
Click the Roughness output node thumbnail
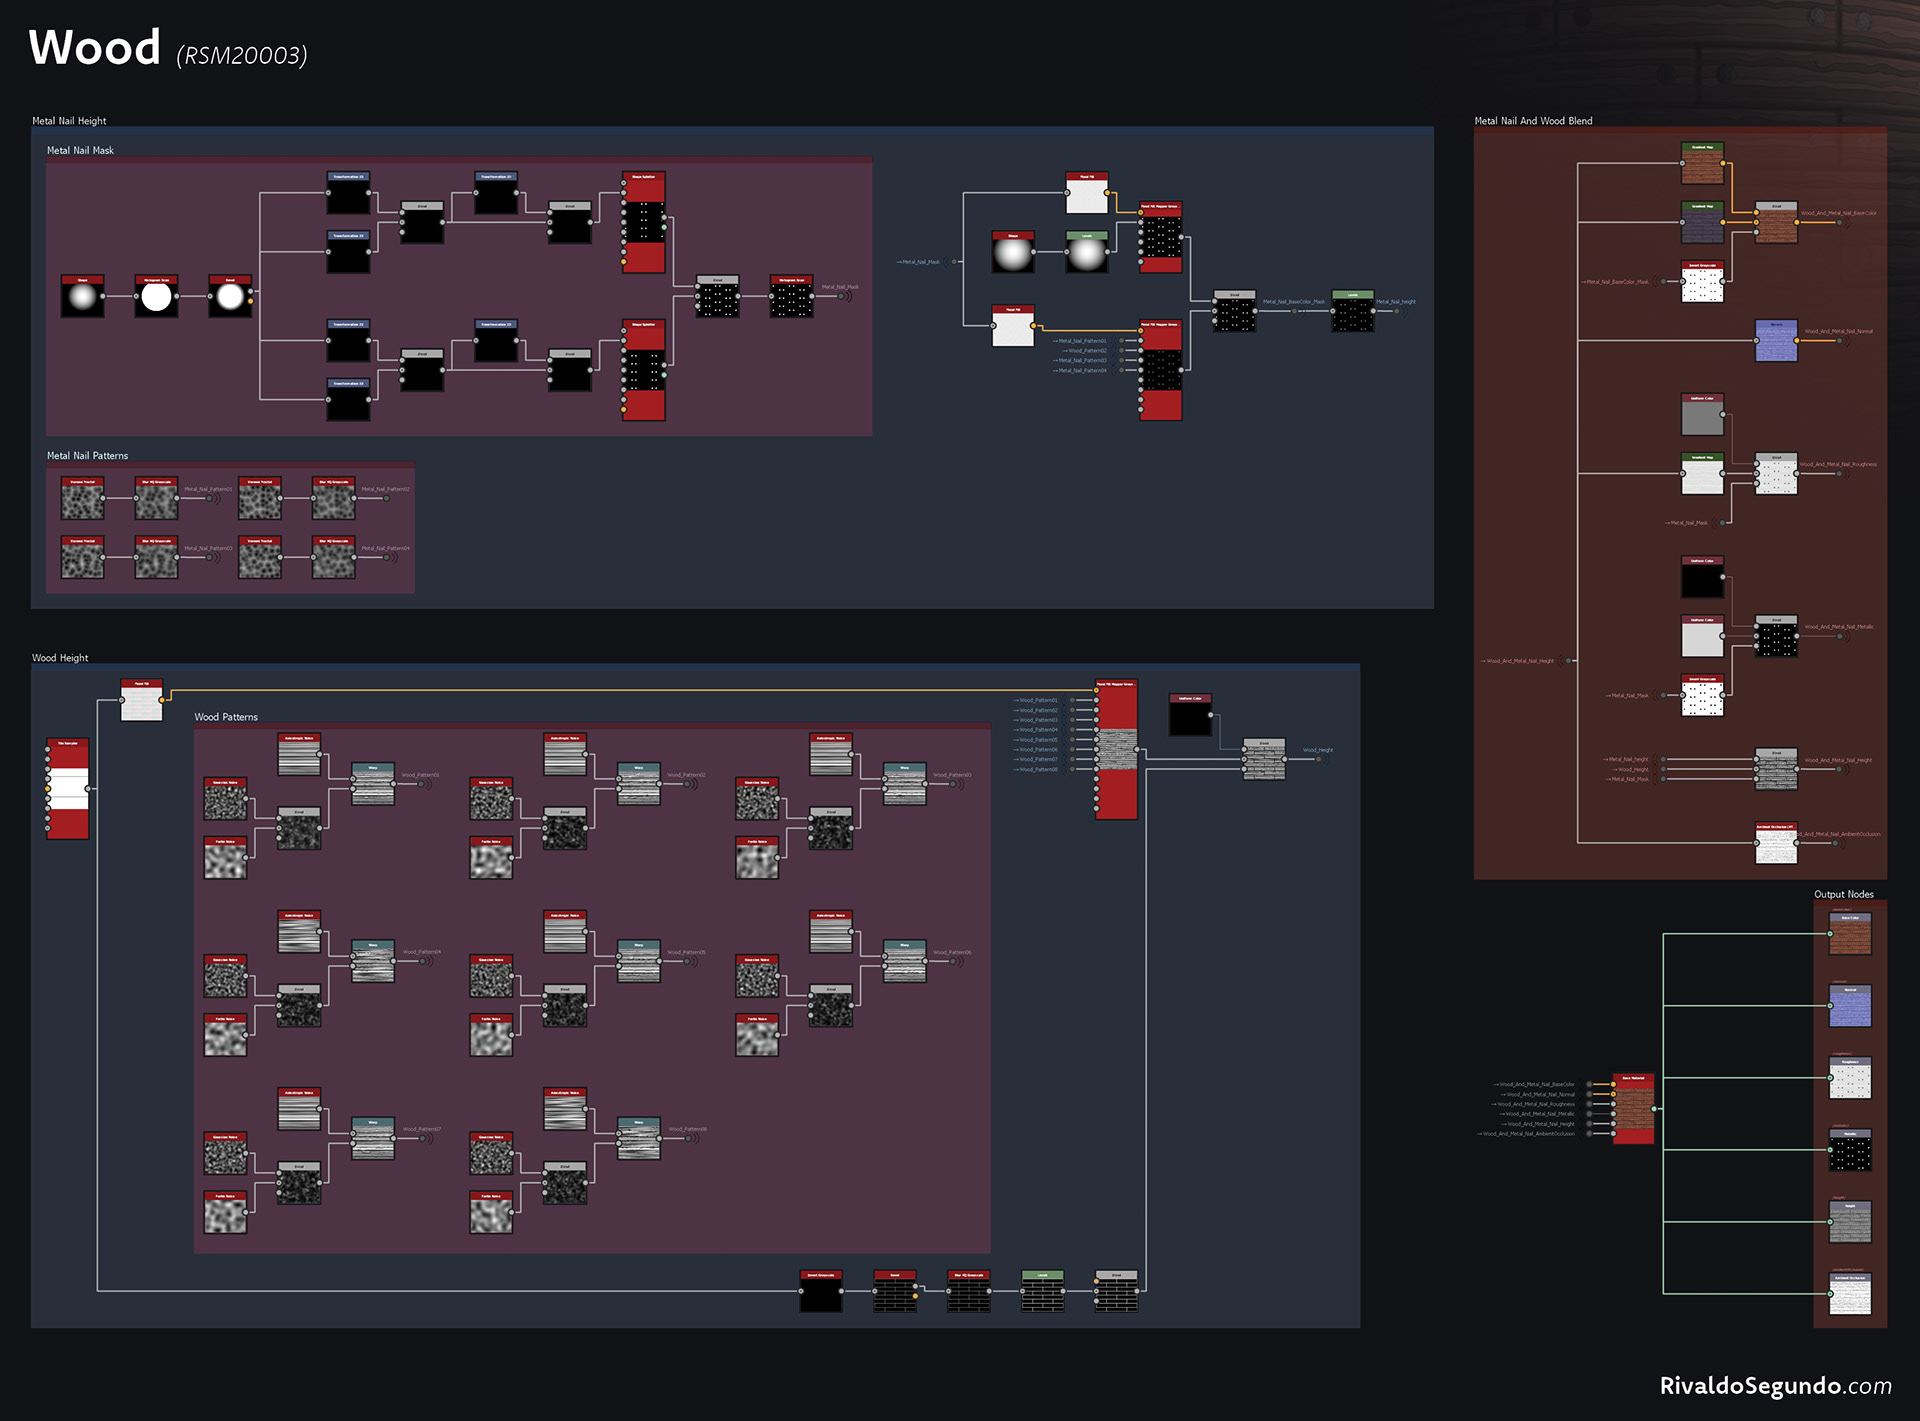point(1850,1079)
